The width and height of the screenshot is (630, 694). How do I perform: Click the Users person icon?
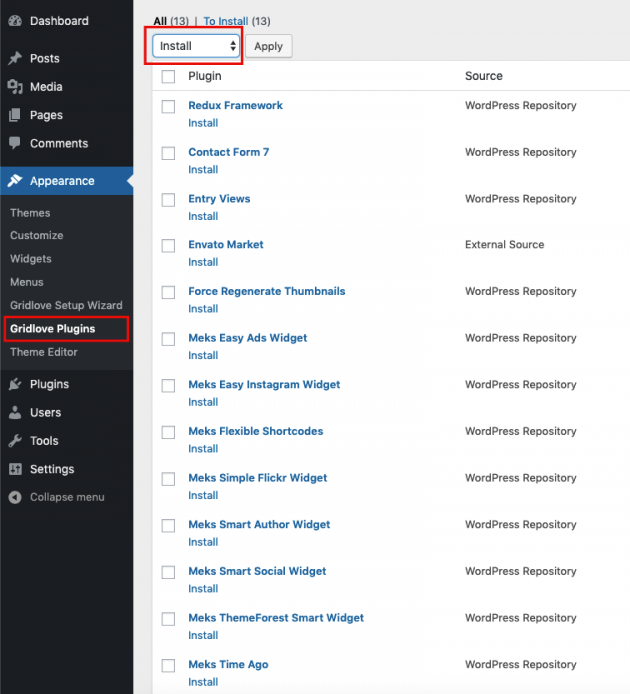coord(15,413)
